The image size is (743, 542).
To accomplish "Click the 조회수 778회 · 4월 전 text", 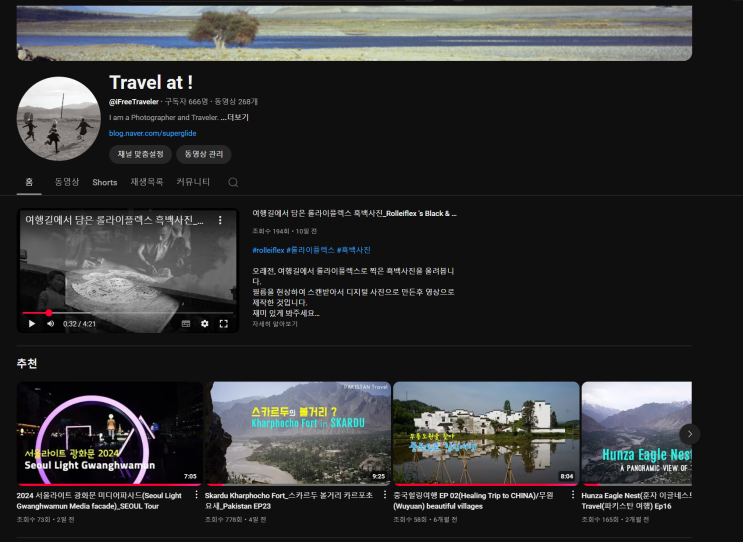I will click(x=236, y=519).
